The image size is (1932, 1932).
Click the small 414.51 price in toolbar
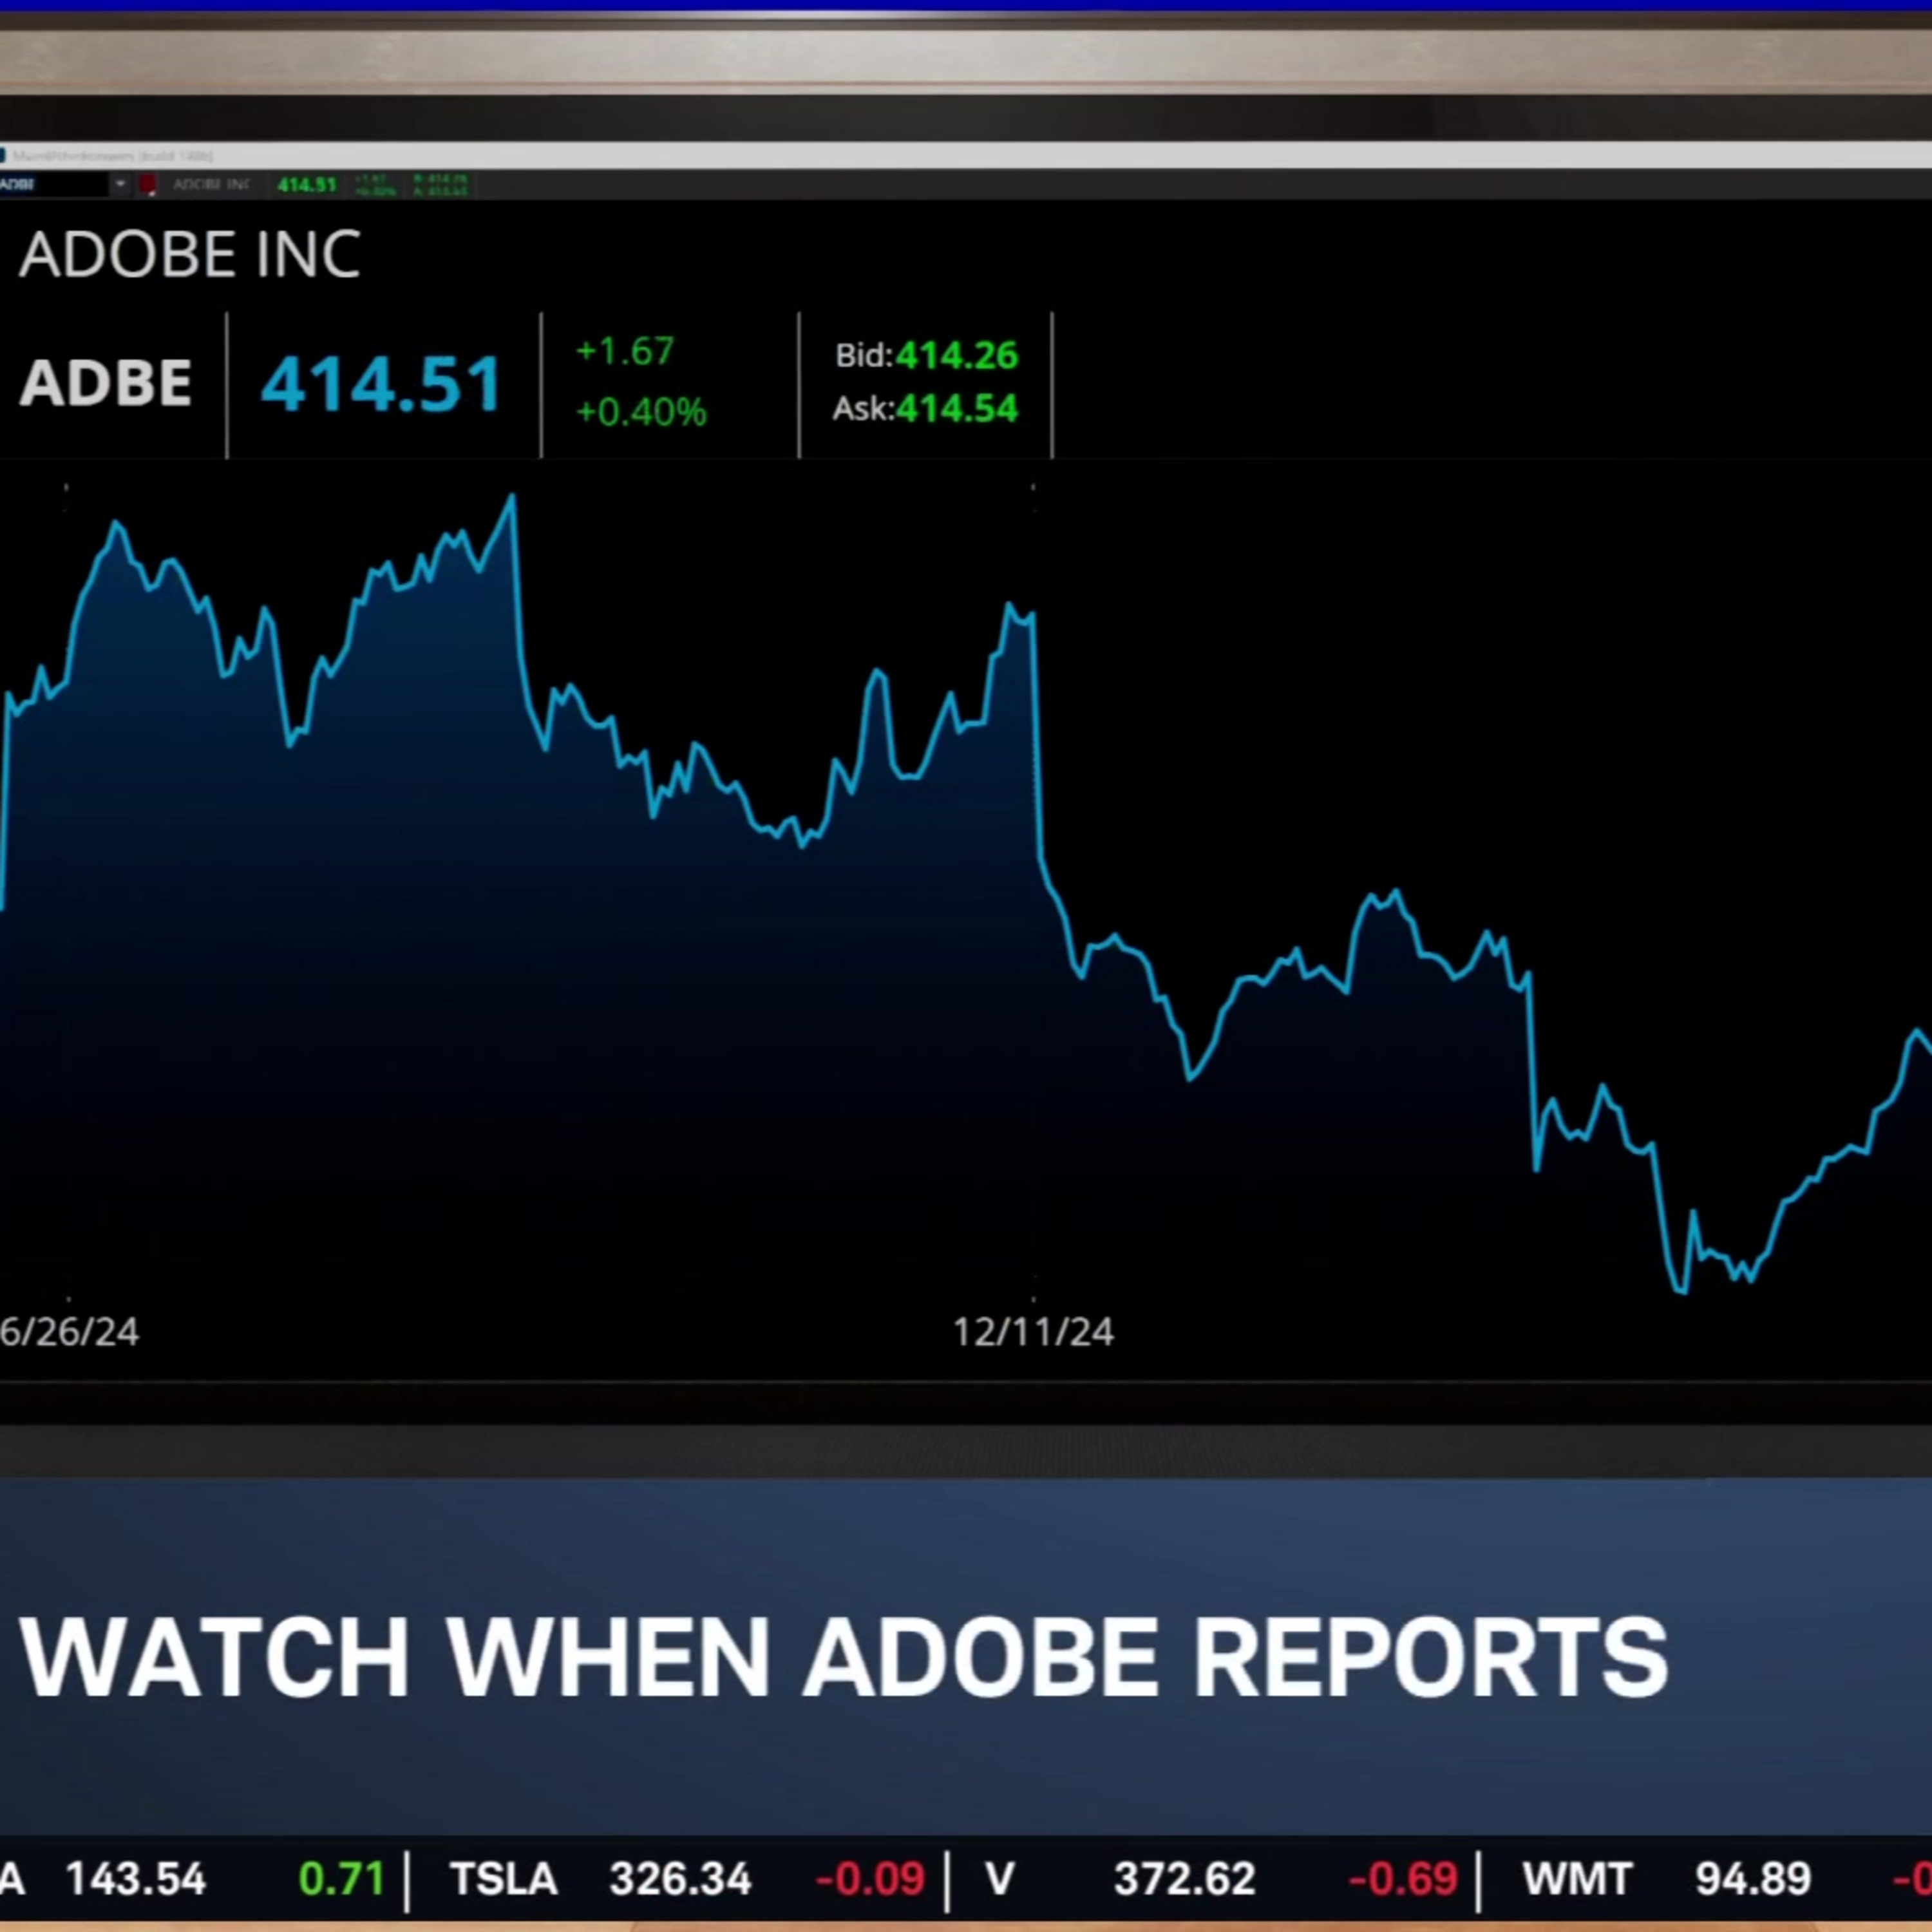coord(307,185)
